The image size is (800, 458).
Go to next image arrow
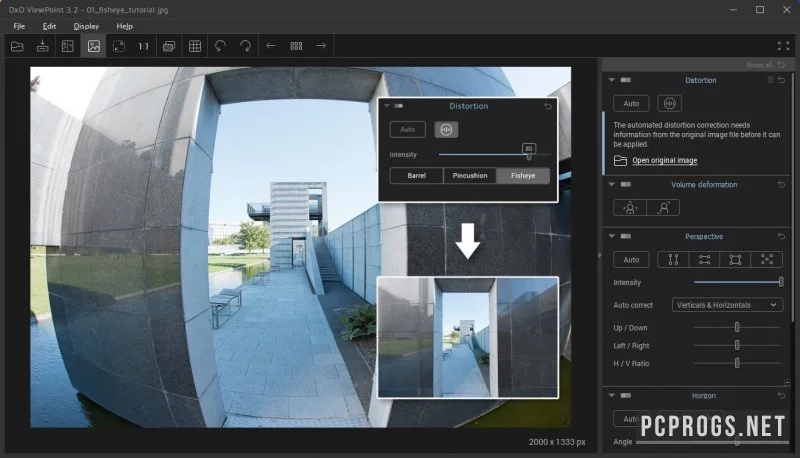(x=321, y=46)
